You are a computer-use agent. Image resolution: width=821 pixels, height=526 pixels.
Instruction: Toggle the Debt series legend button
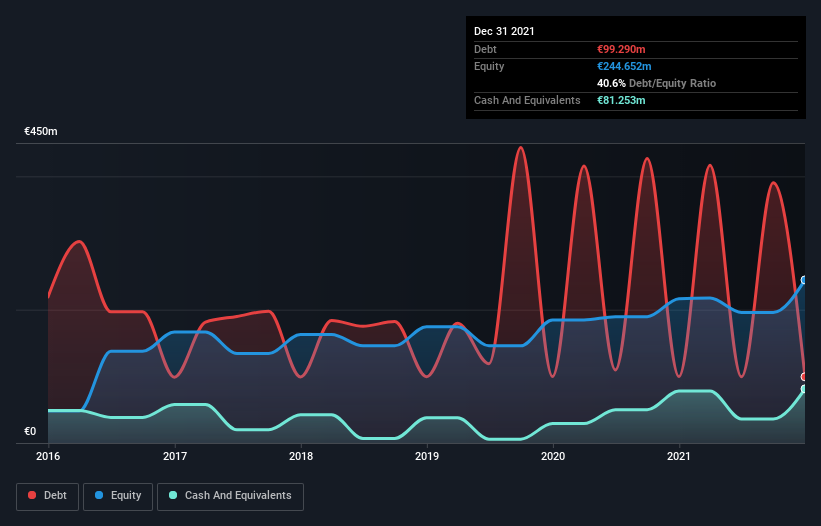[47, 496]
